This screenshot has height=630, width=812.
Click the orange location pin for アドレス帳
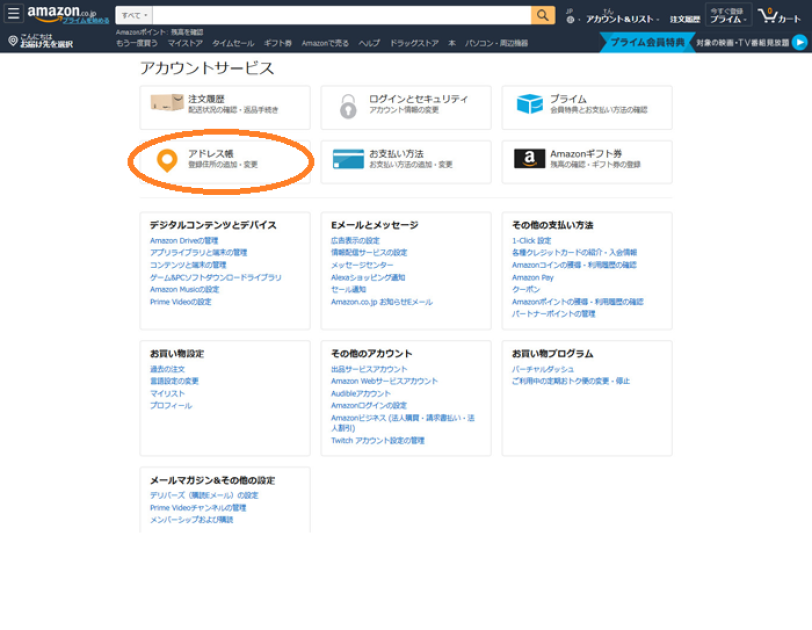[x=168, y=159]
